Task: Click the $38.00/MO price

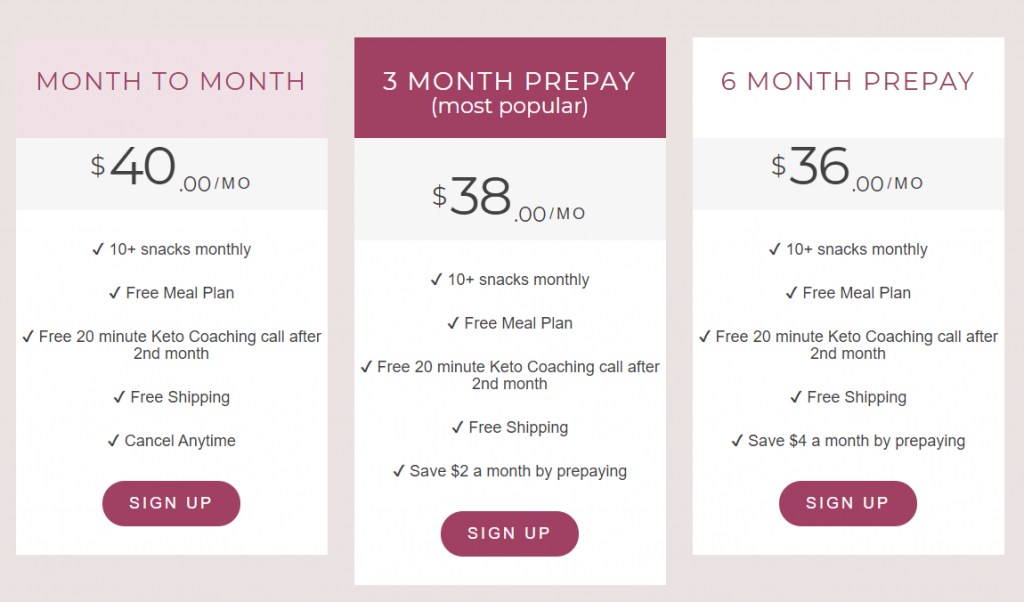Action: point(509,198)
